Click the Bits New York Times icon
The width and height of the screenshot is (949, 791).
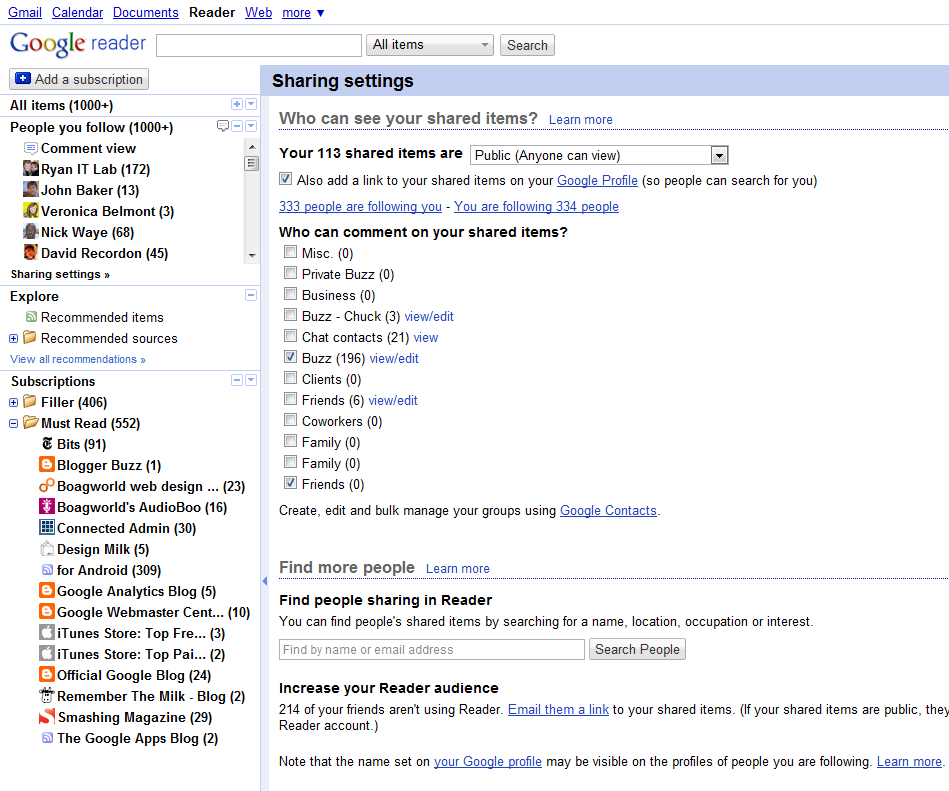[46, 444]
